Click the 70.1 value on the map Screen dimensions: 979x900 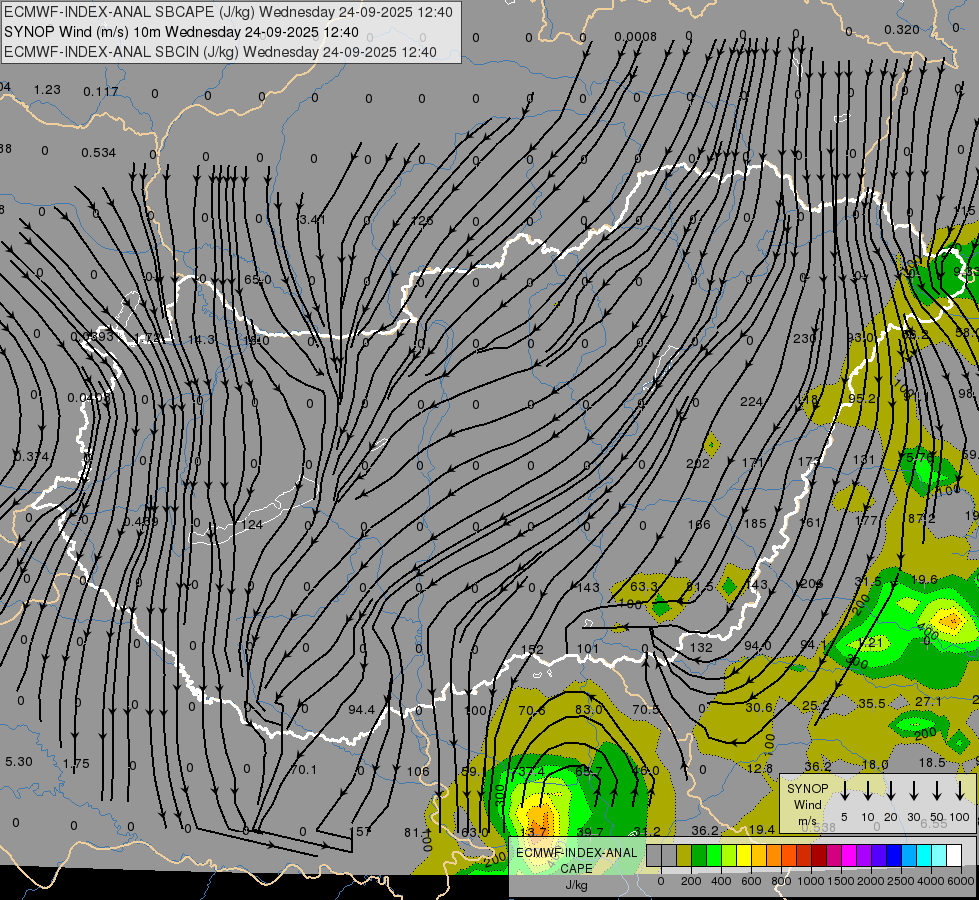click(x=303, y=769)
